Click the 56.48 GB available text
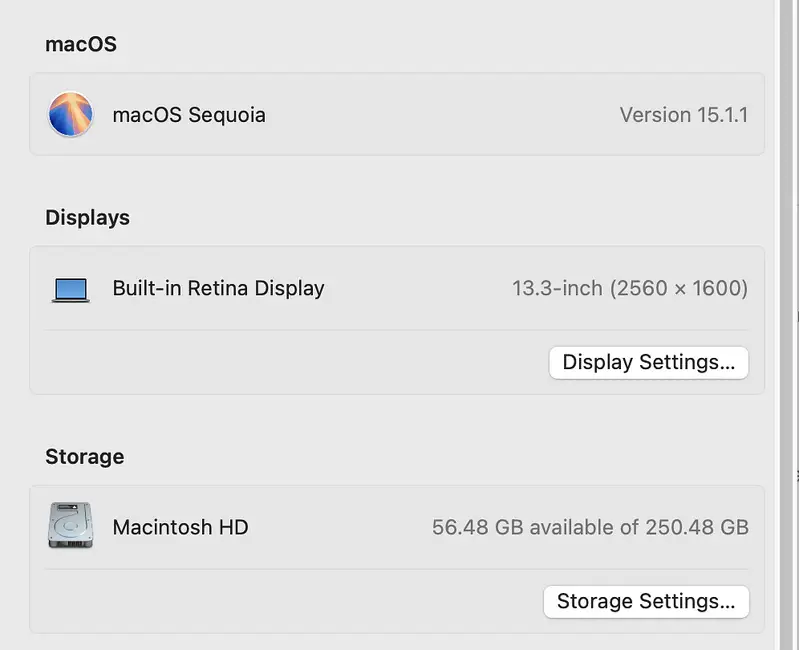This screenshot has height=650, width=799. [x=589, y=527]
